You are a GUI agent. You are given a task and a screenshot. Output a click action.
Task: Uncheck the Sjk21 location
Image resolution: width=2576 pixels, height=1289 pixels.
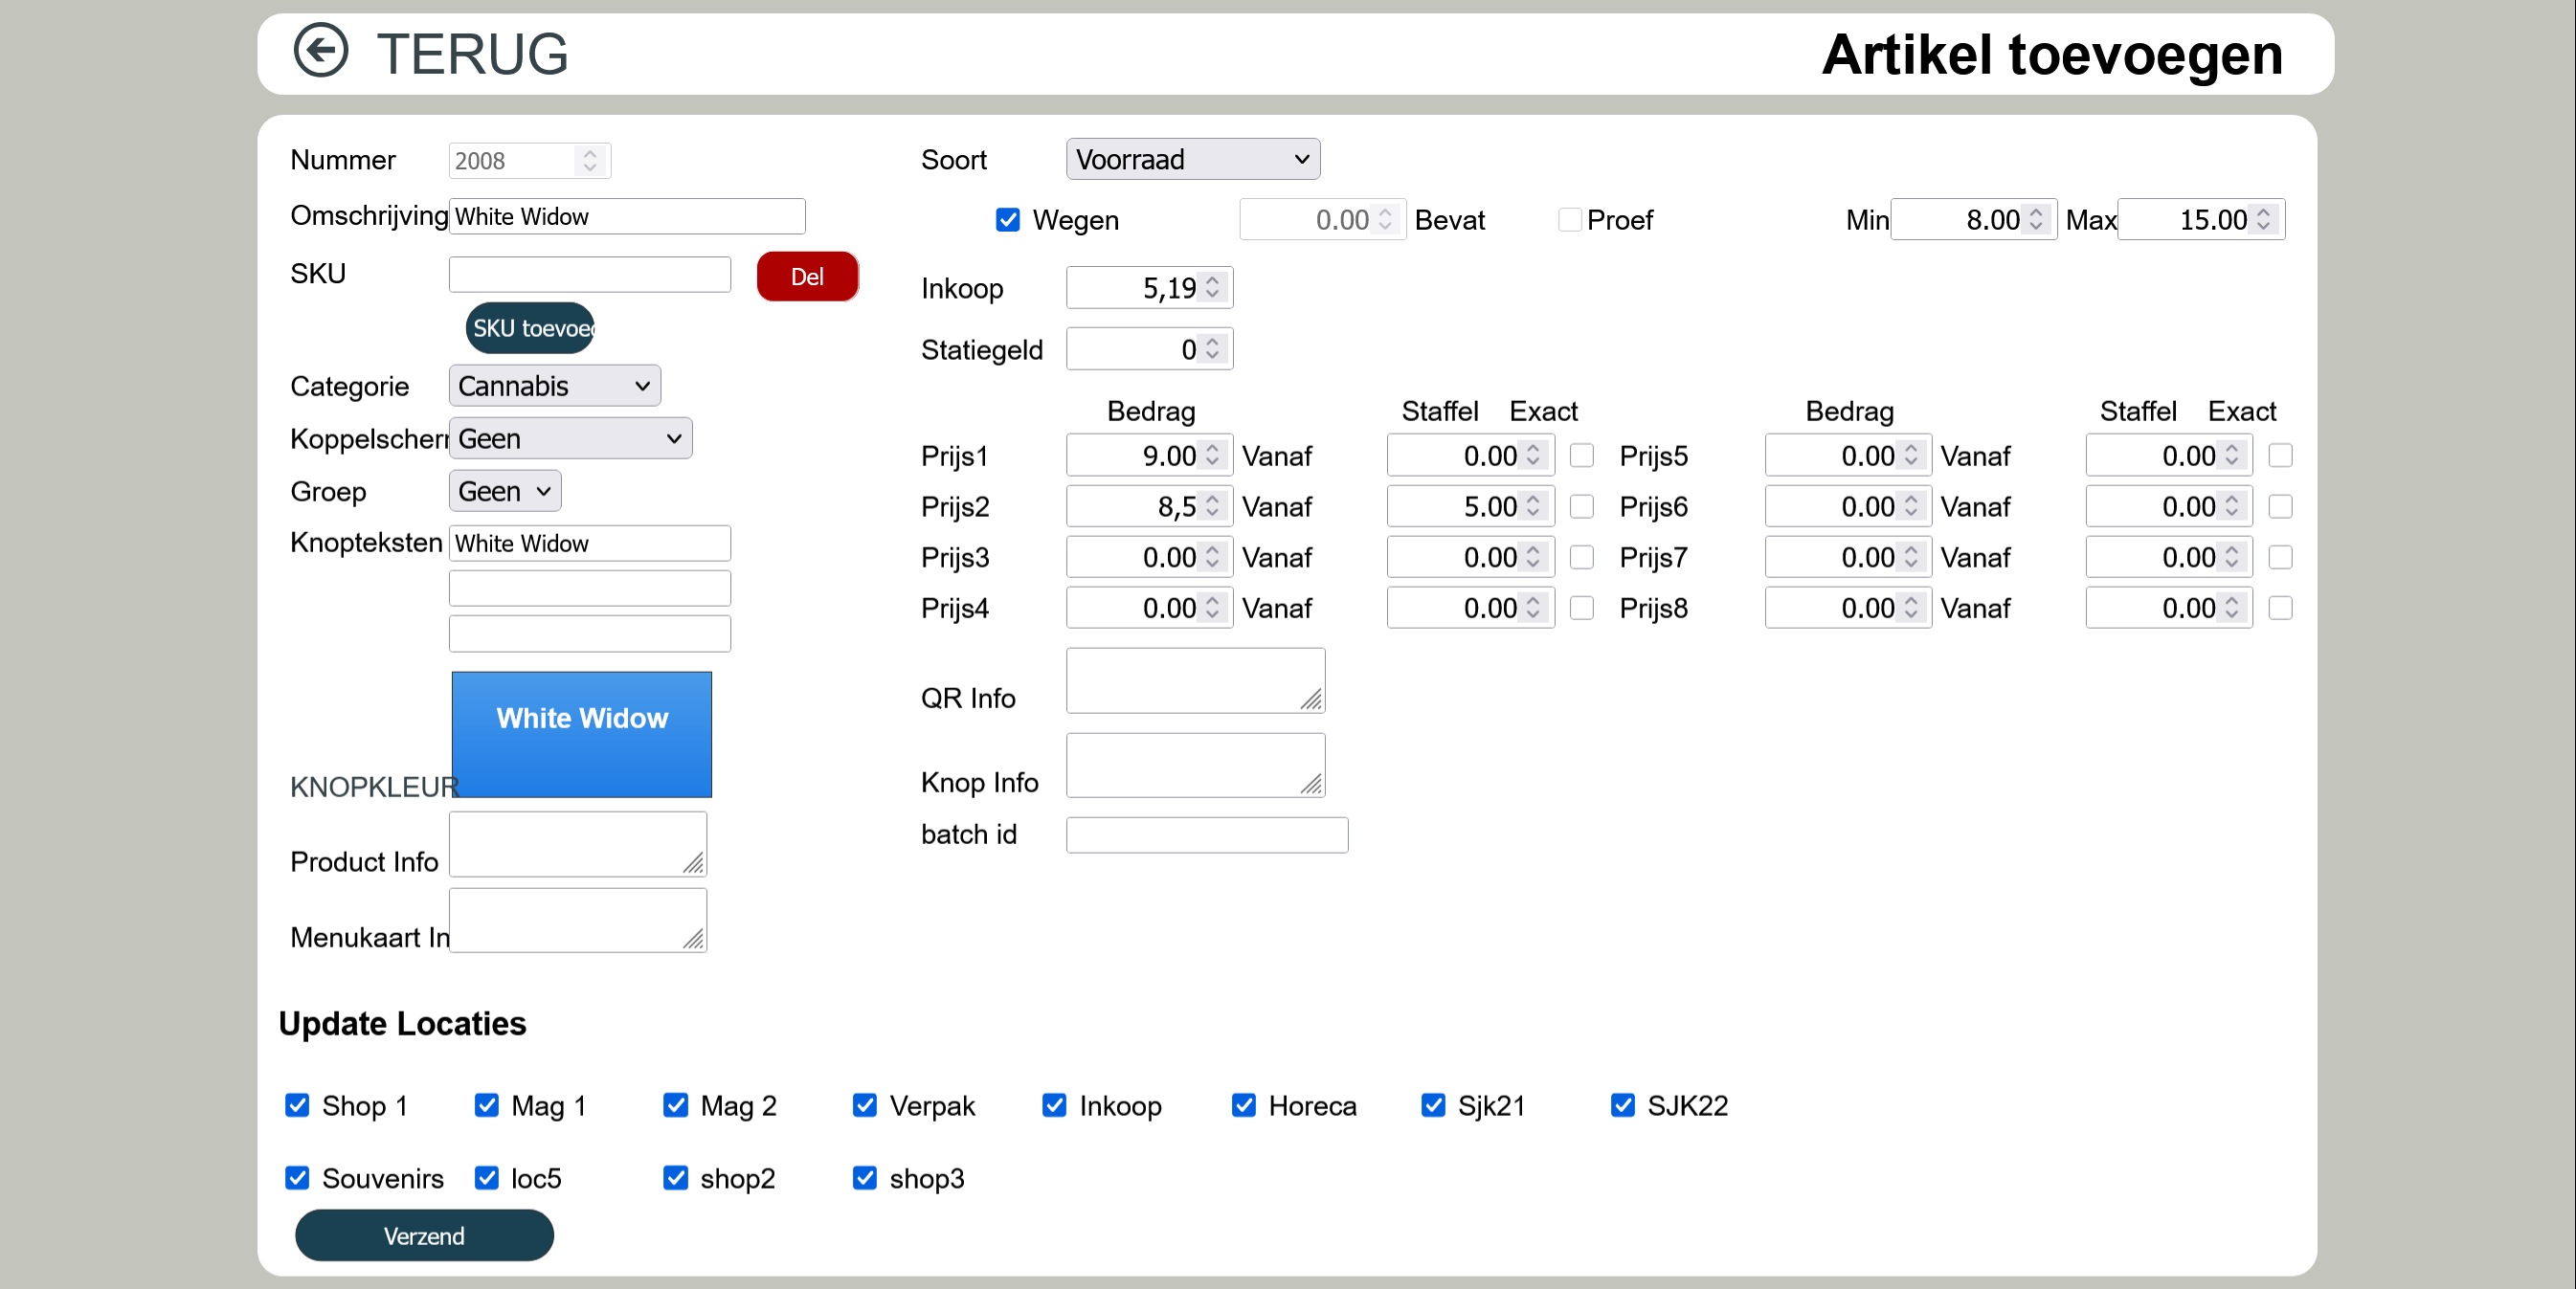[x=1433, y=1105]
